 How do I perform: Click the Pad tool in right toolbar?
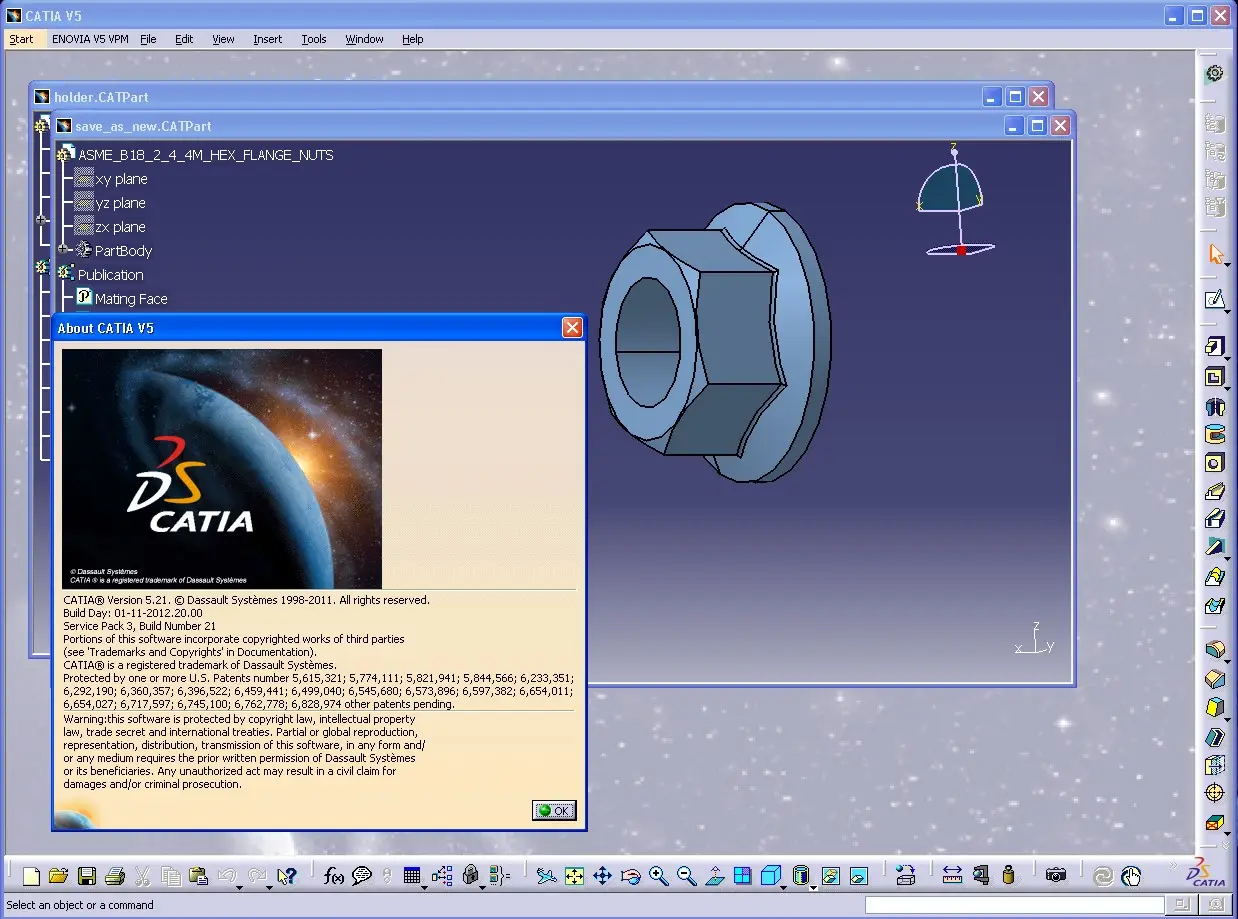(x=1215, y=347)
